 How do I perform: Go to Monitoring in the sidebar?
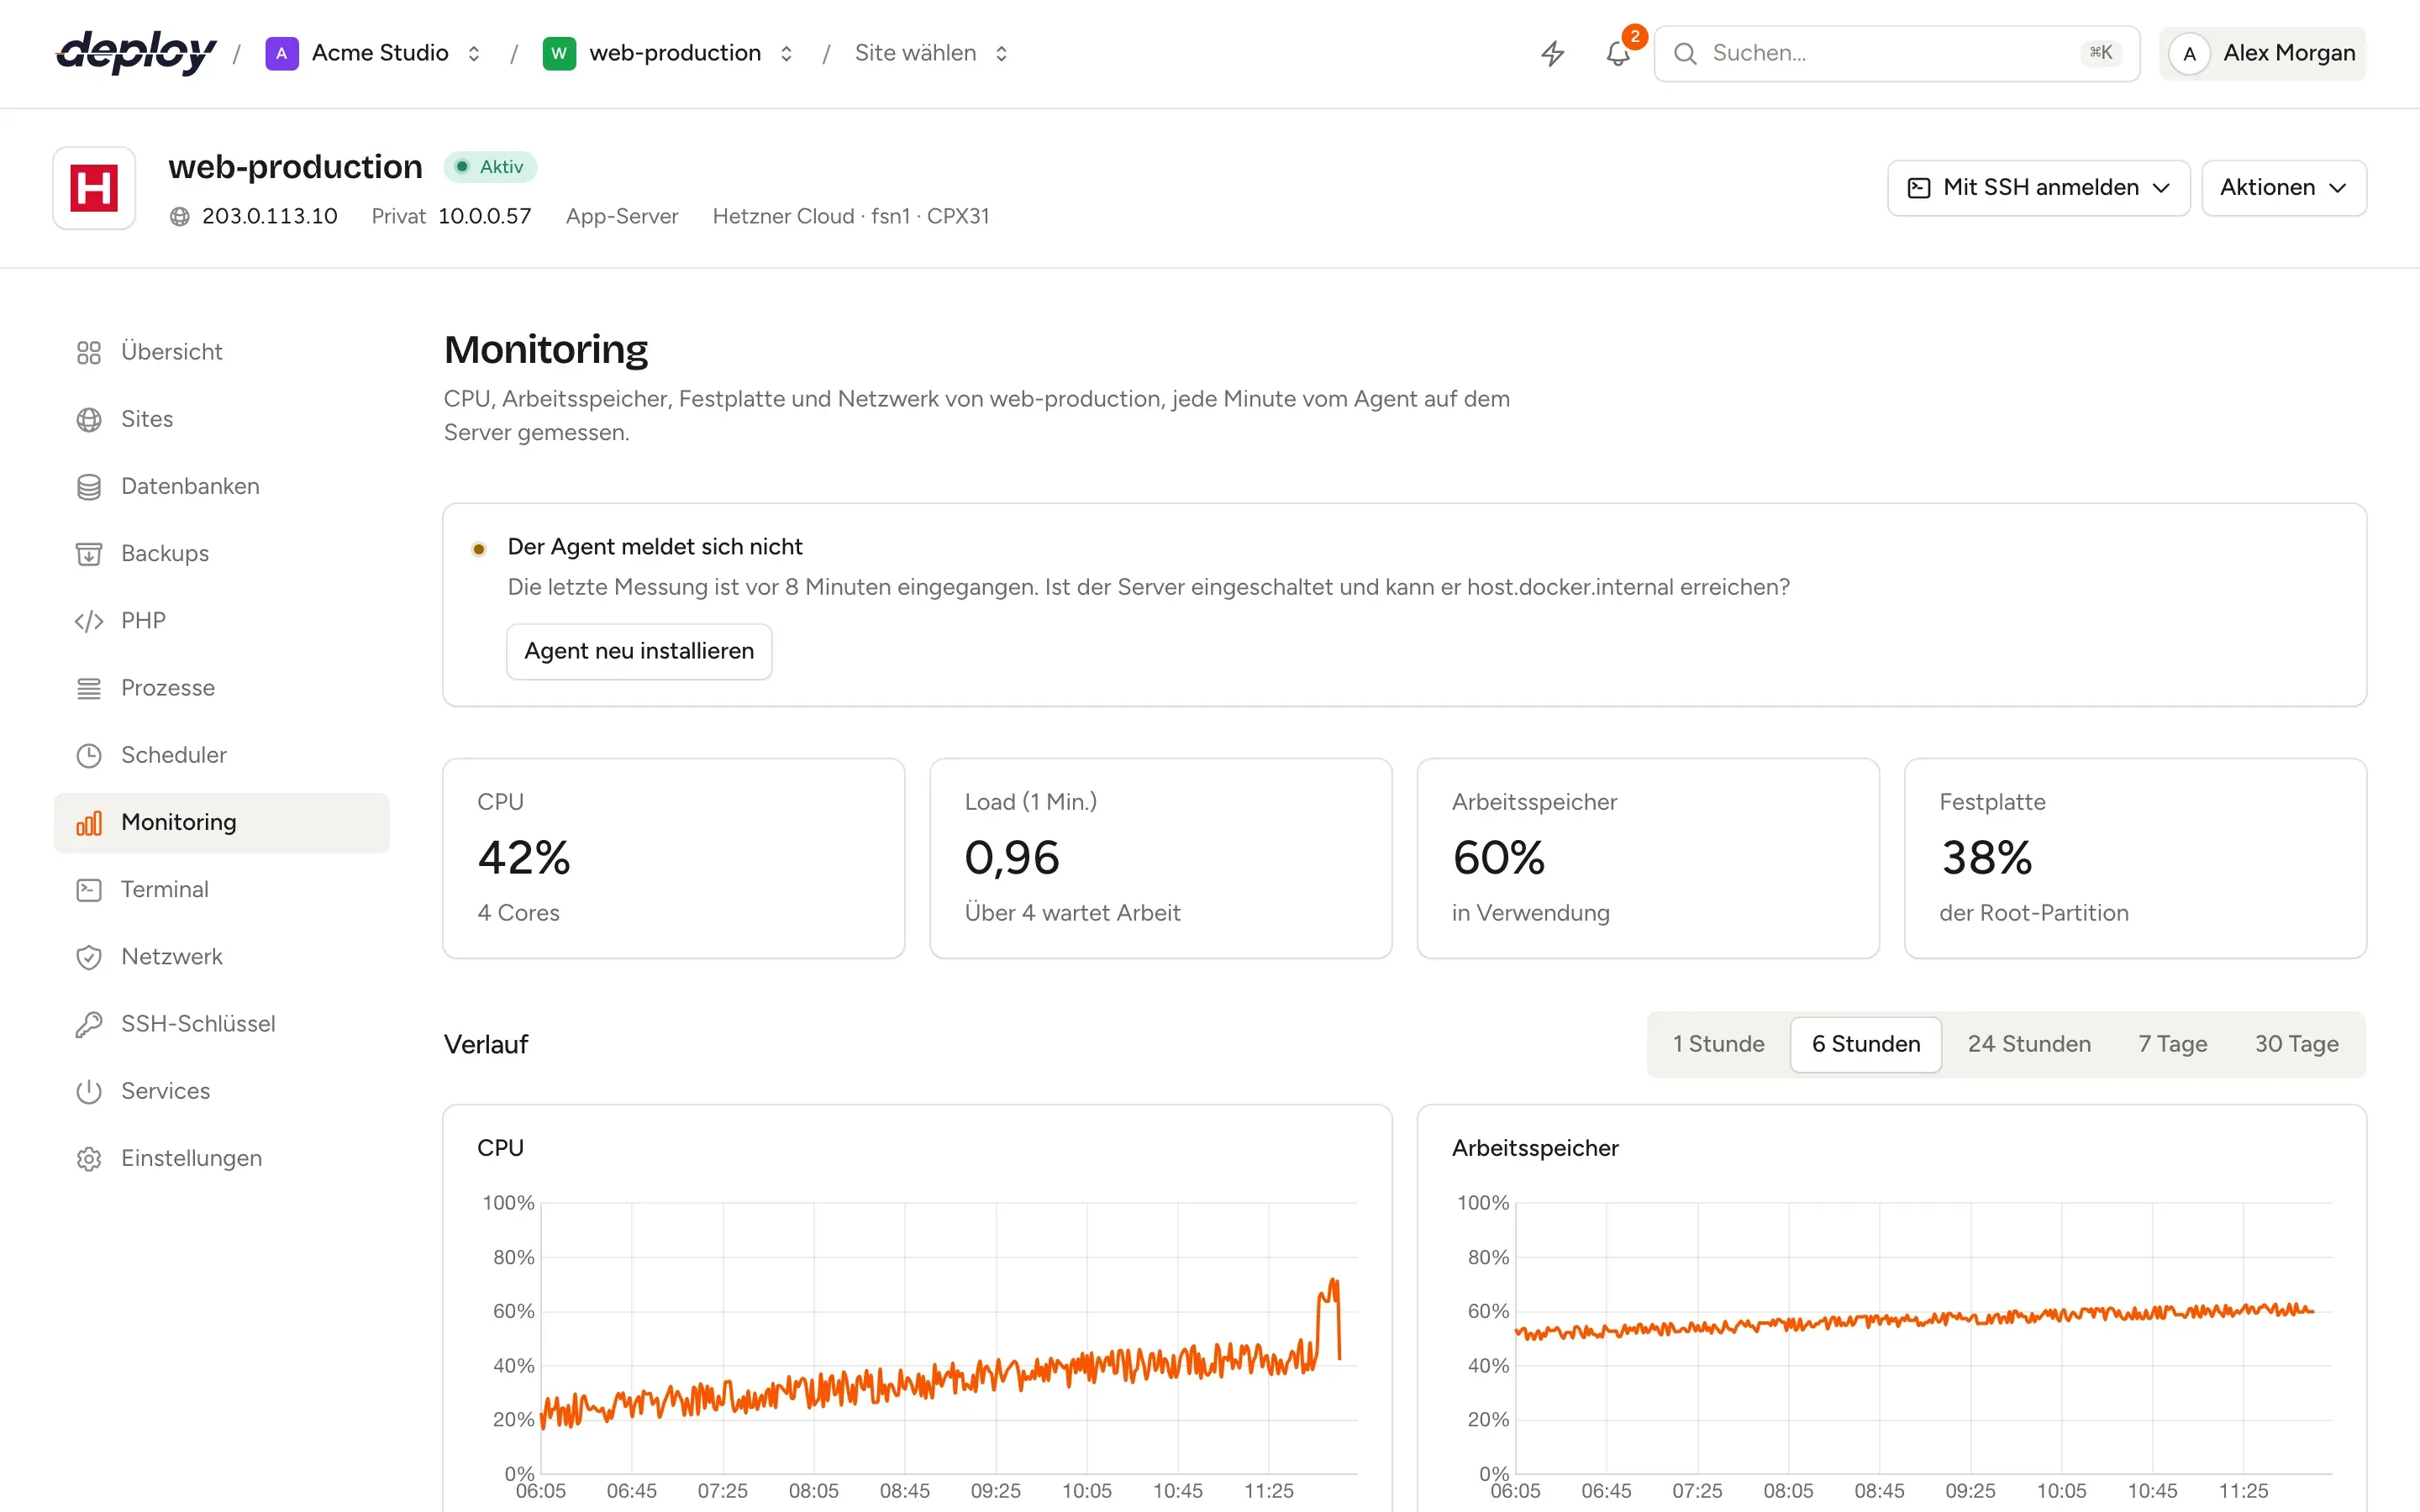point(221,822)
